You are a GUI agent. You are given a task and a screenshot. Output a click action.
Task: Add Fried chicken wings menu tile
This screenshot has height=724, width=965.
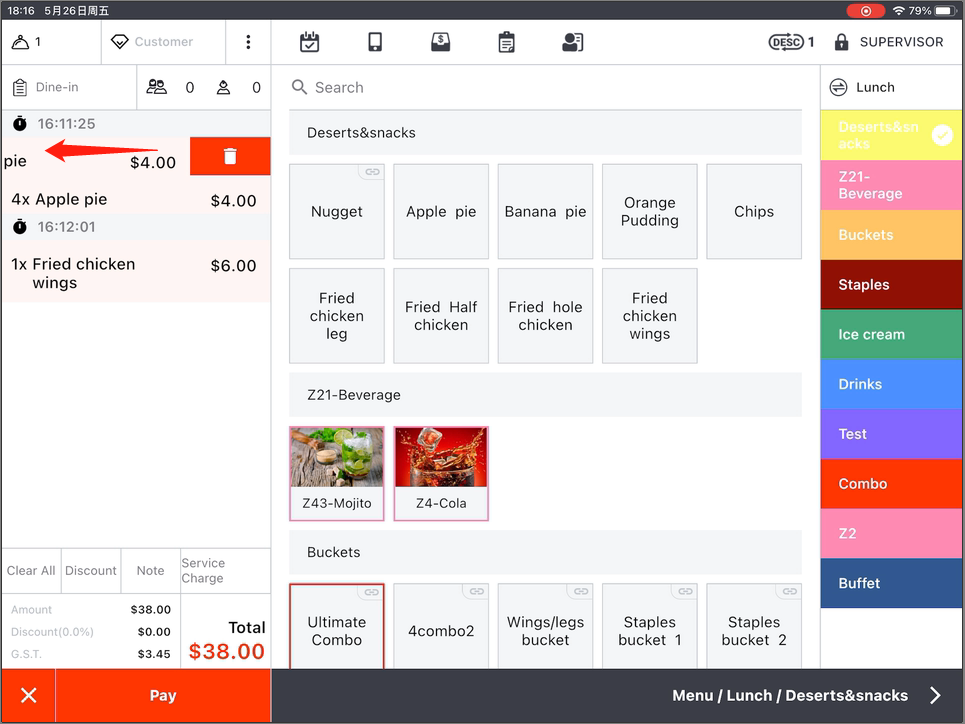pyautogui.click(x=650, y=316)
